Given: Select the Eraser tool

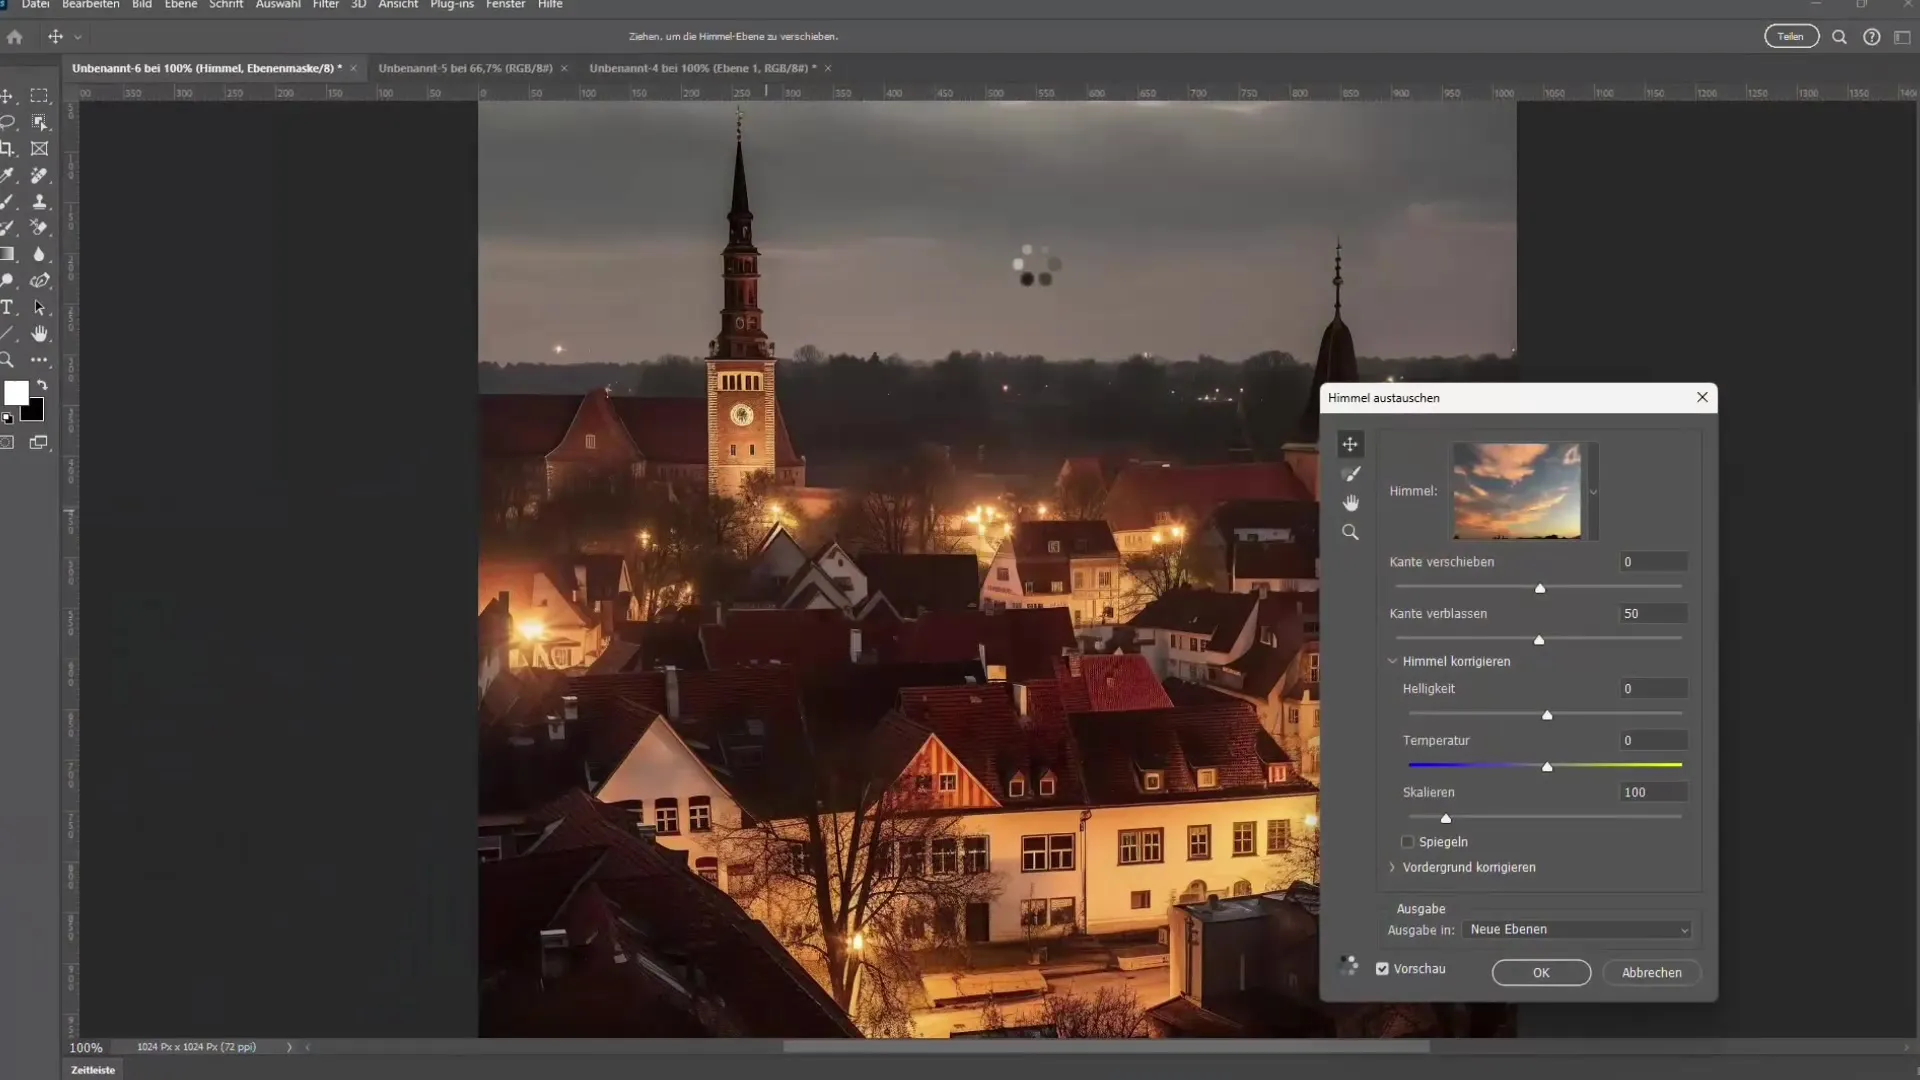Looking at the screenshot, I should 39,228.
